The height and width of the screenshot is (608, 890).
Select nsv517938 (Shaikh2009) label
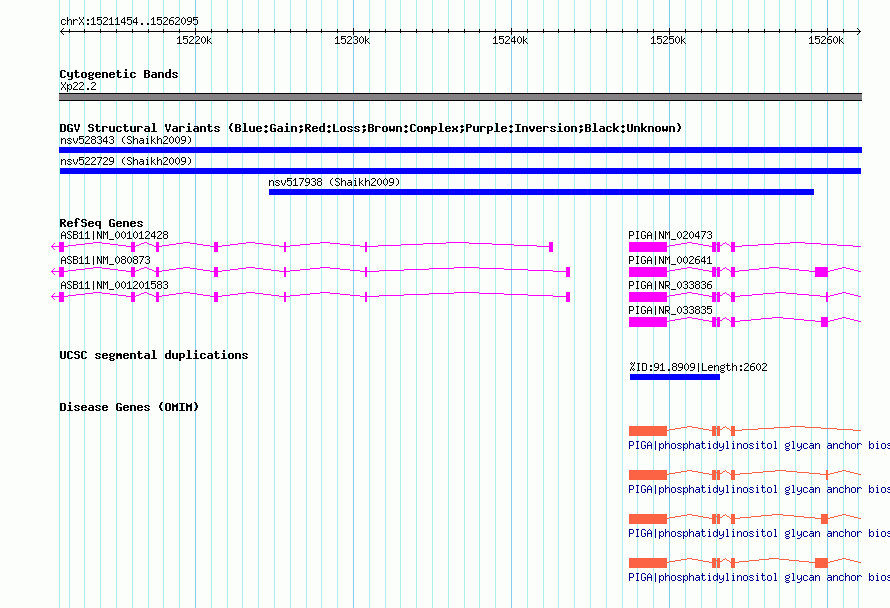334,182
